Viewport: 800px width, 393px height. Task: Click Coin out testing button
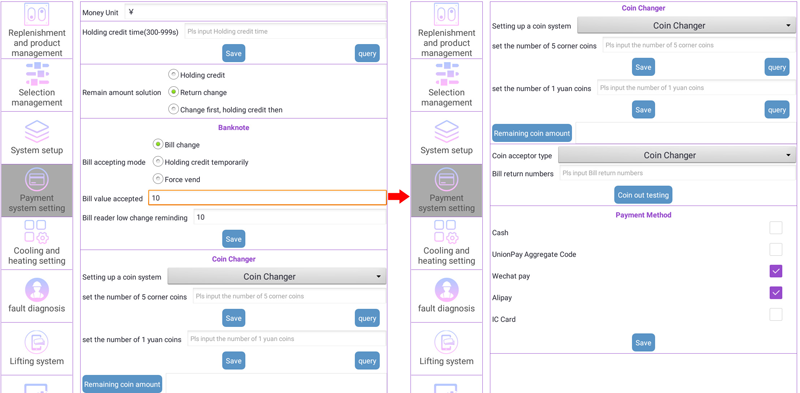point(643,194)
